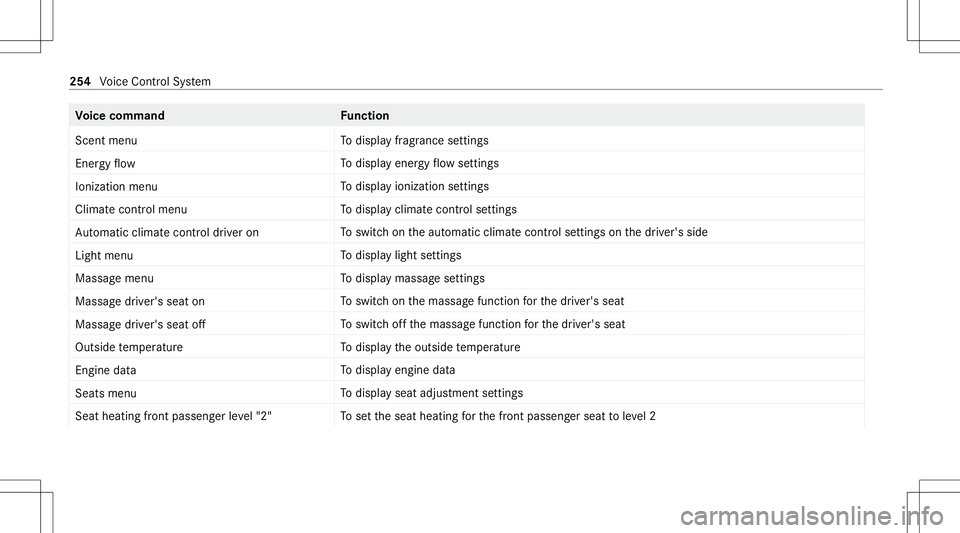Click the Seats menu voice command
The width and height of the screenshot is (960, 533).
106,393
